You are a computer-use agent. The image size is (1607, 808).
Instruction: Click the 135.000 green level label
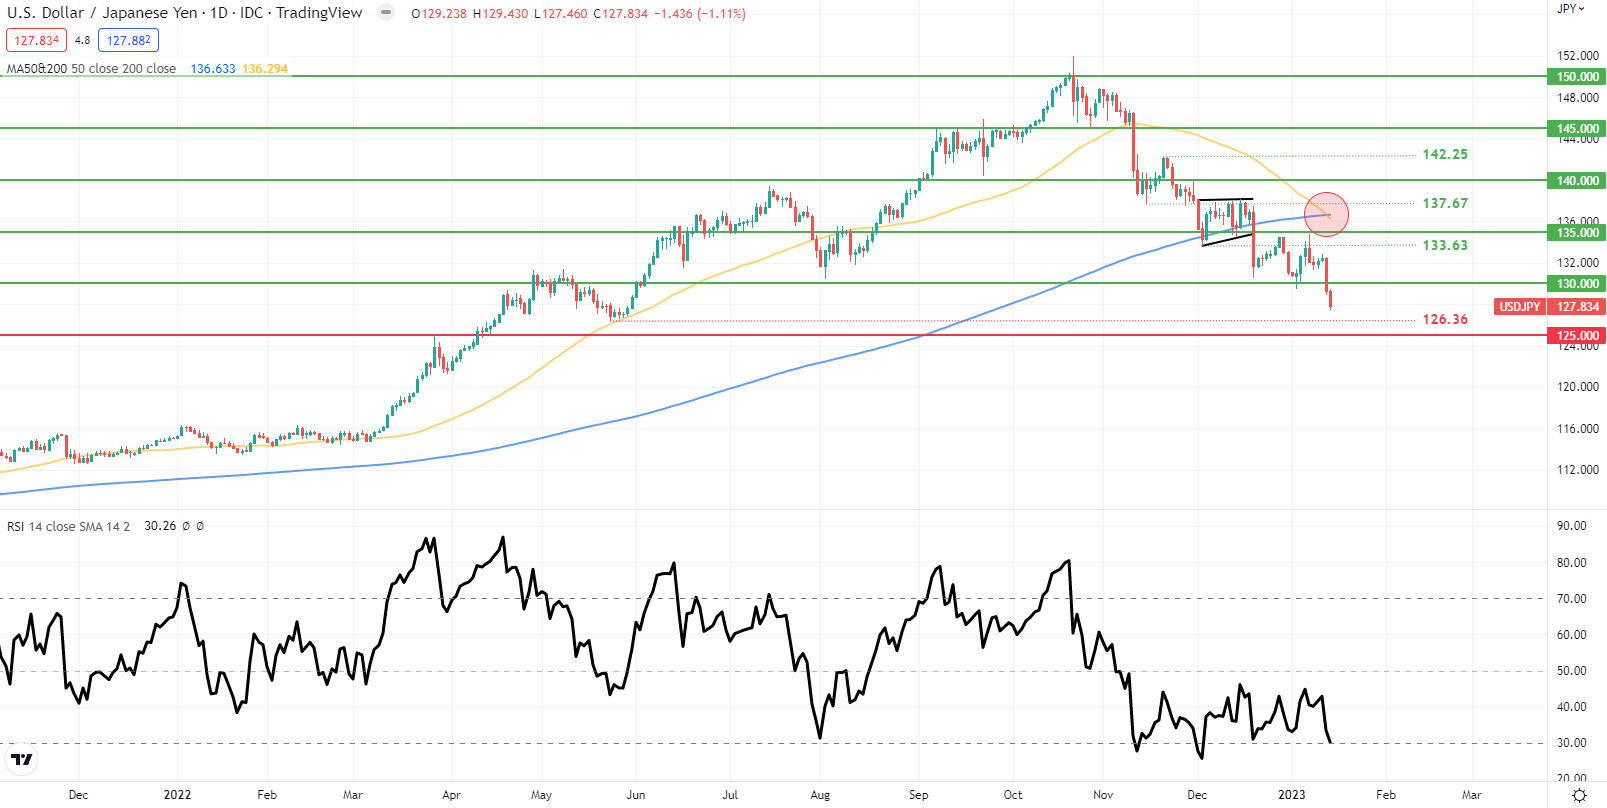[1577, 233]
